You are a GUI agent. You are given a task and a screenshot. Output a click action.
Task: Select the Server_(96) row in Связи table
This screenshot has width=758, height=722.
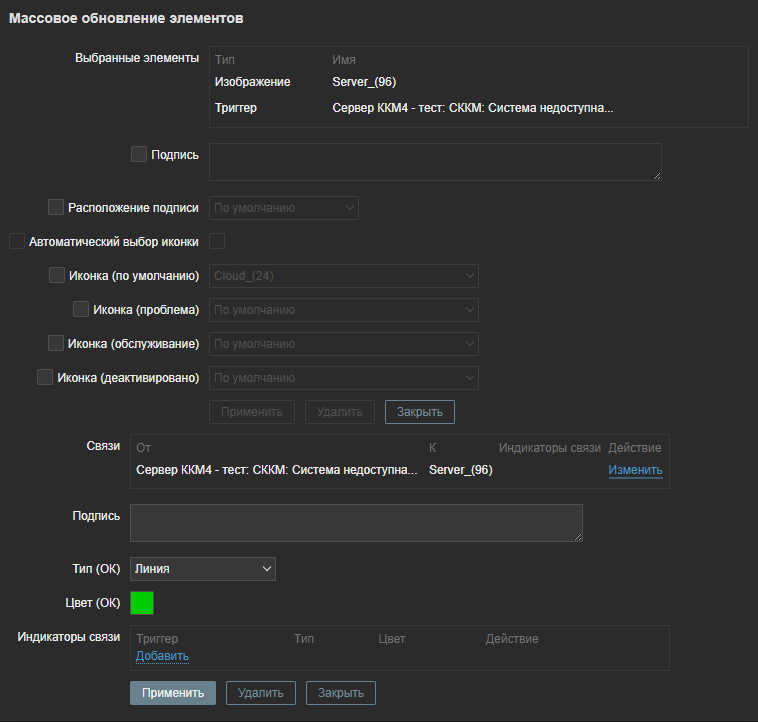[x=460, y=470]
